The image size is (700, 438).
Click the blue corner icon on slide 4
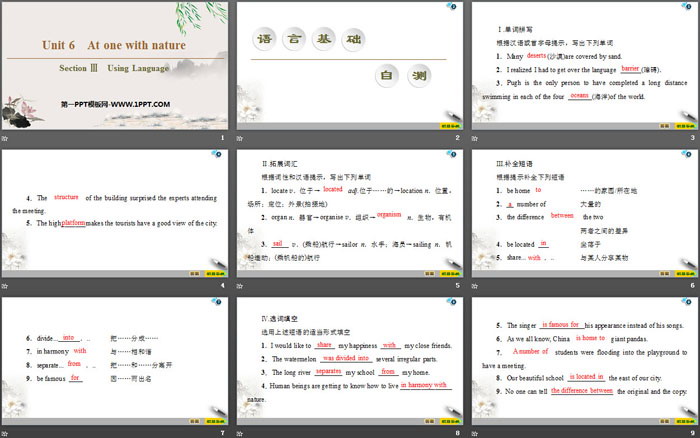[x=217, y=154]
